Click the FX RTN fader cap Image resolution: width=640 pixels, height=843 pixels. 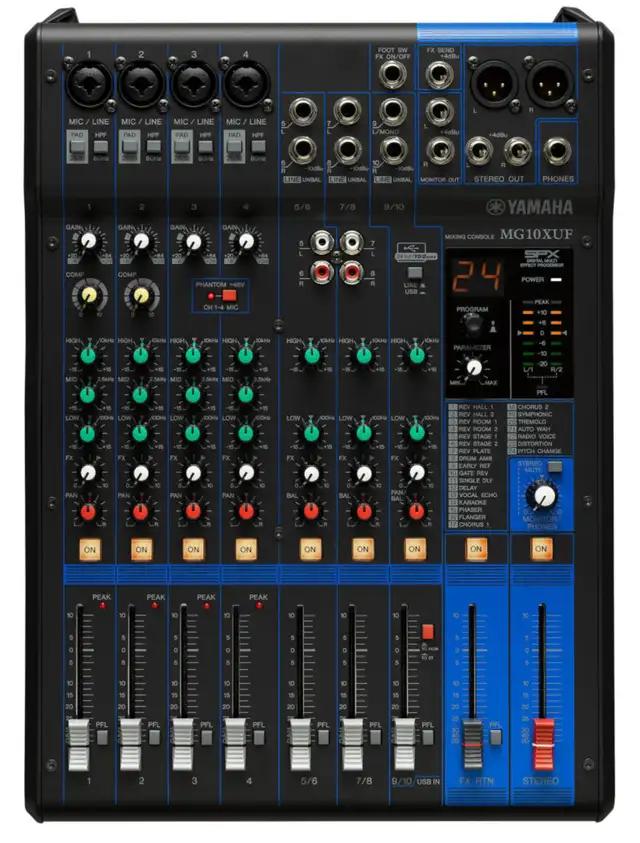(473, 744)
